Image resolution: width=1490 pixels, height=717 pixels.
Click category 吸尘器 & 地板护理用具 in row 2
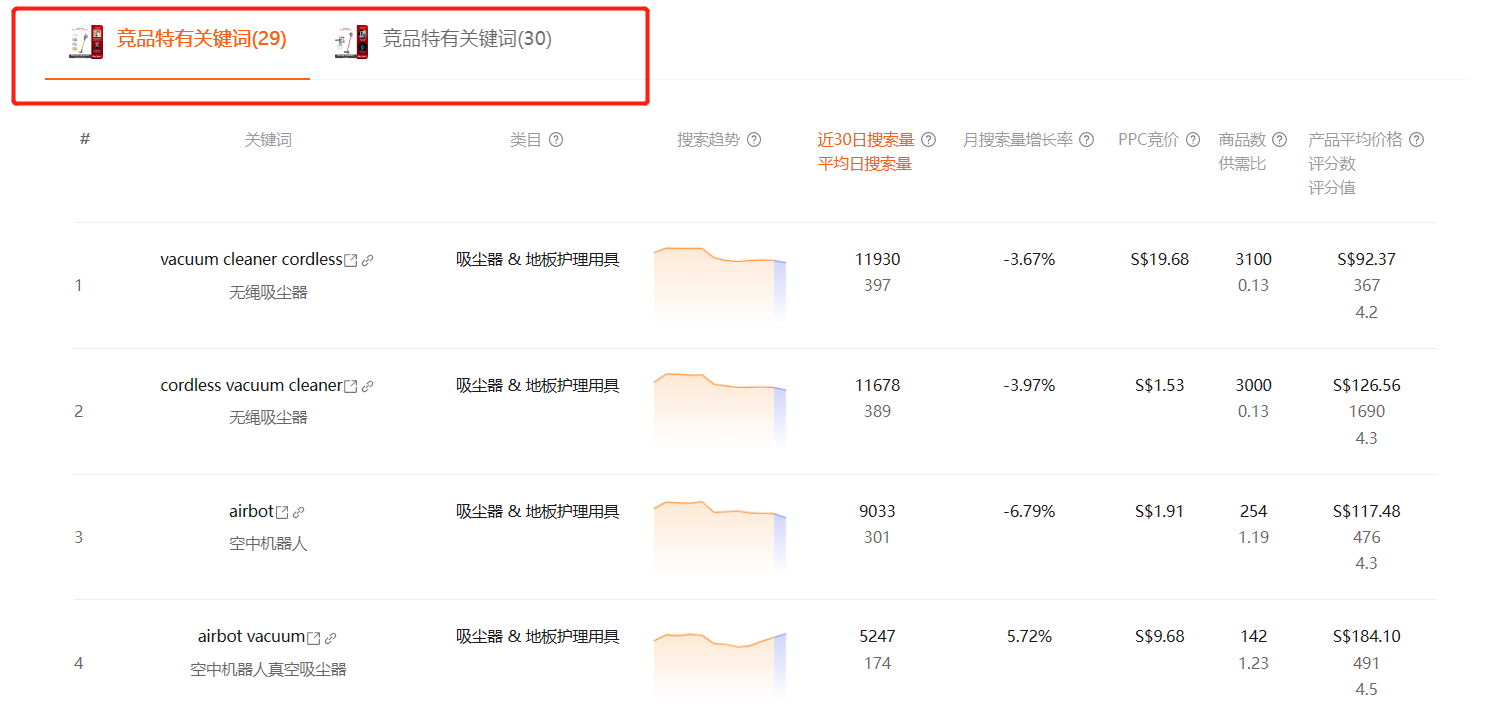click(x=538, y=386)
